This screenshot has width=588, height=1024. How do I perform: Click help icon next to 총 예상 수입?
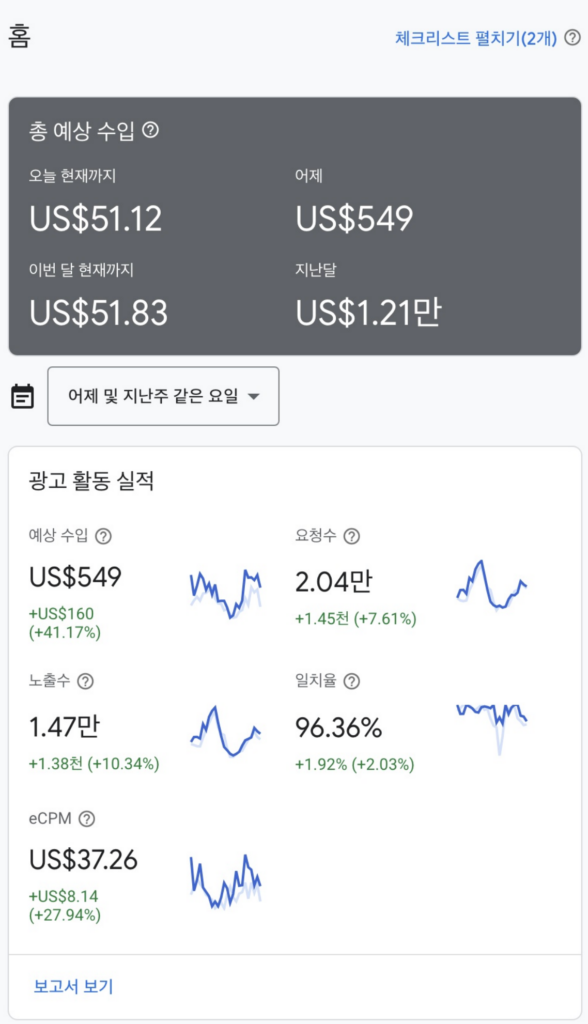(150, 130)
